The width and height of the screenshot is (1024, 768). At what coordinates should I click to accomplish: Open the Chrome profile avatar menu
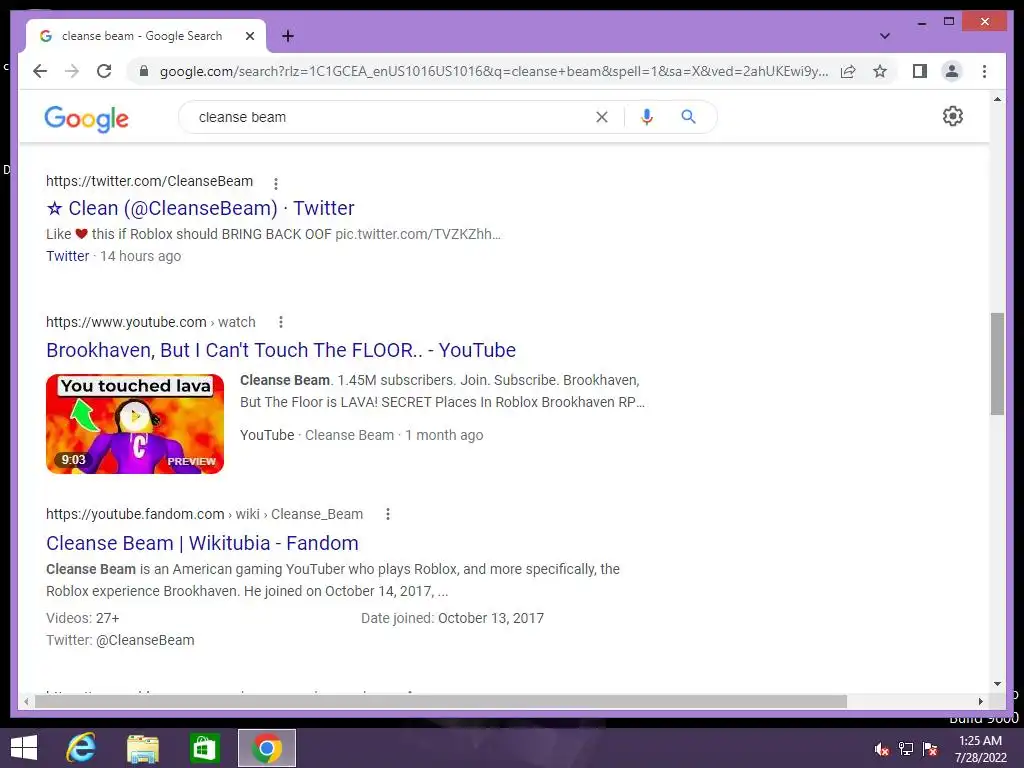tap(952, 71)
